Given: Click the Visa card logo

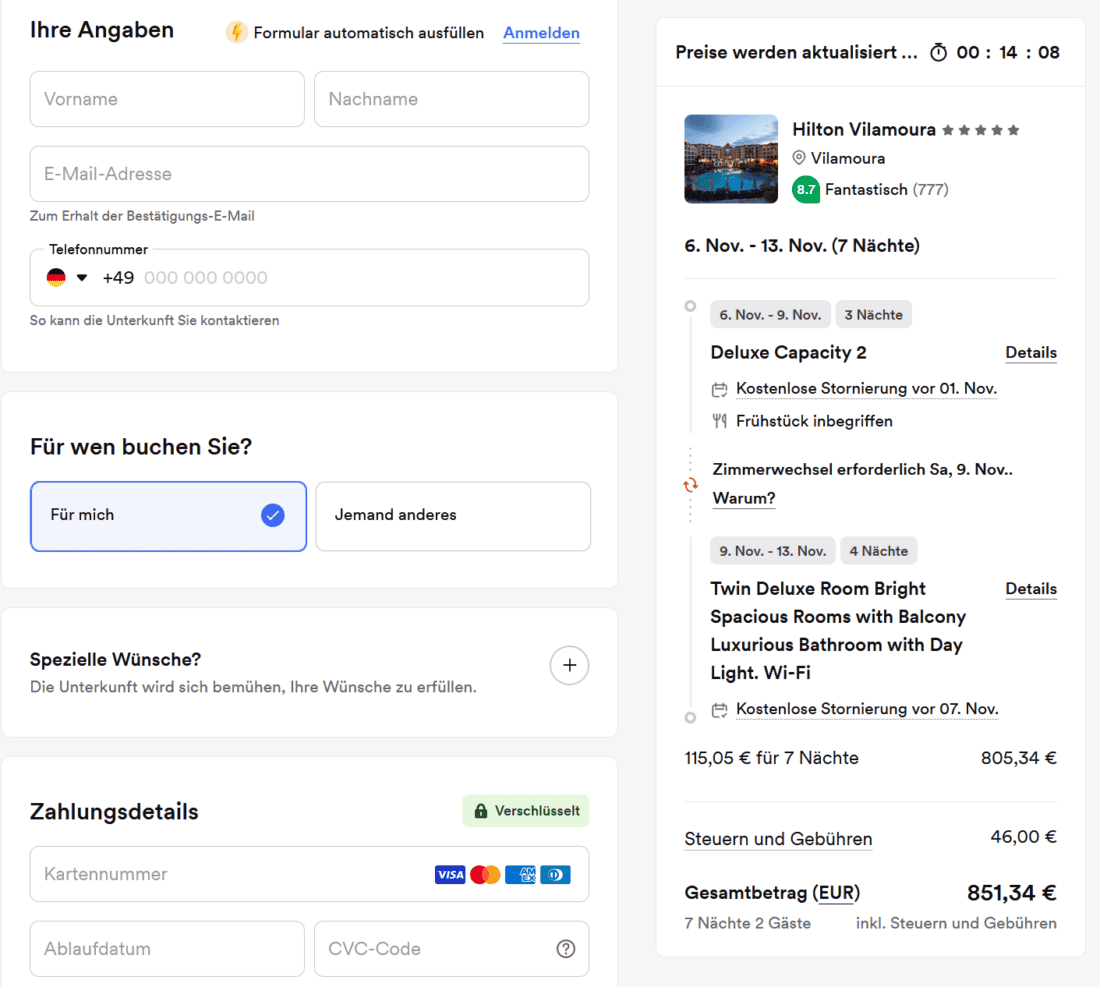Looking at the screenshot, I should [x=450, y=875].
